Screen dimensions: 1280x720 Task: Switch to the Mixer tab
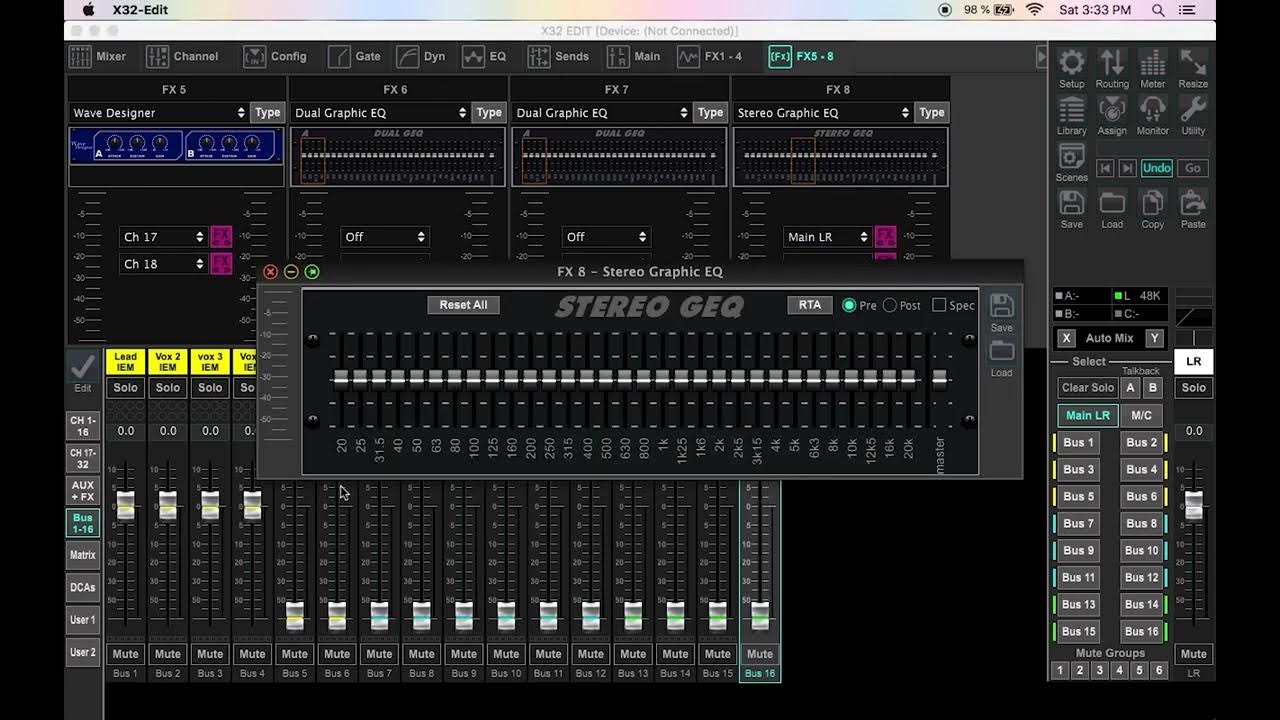pos(99,56)
